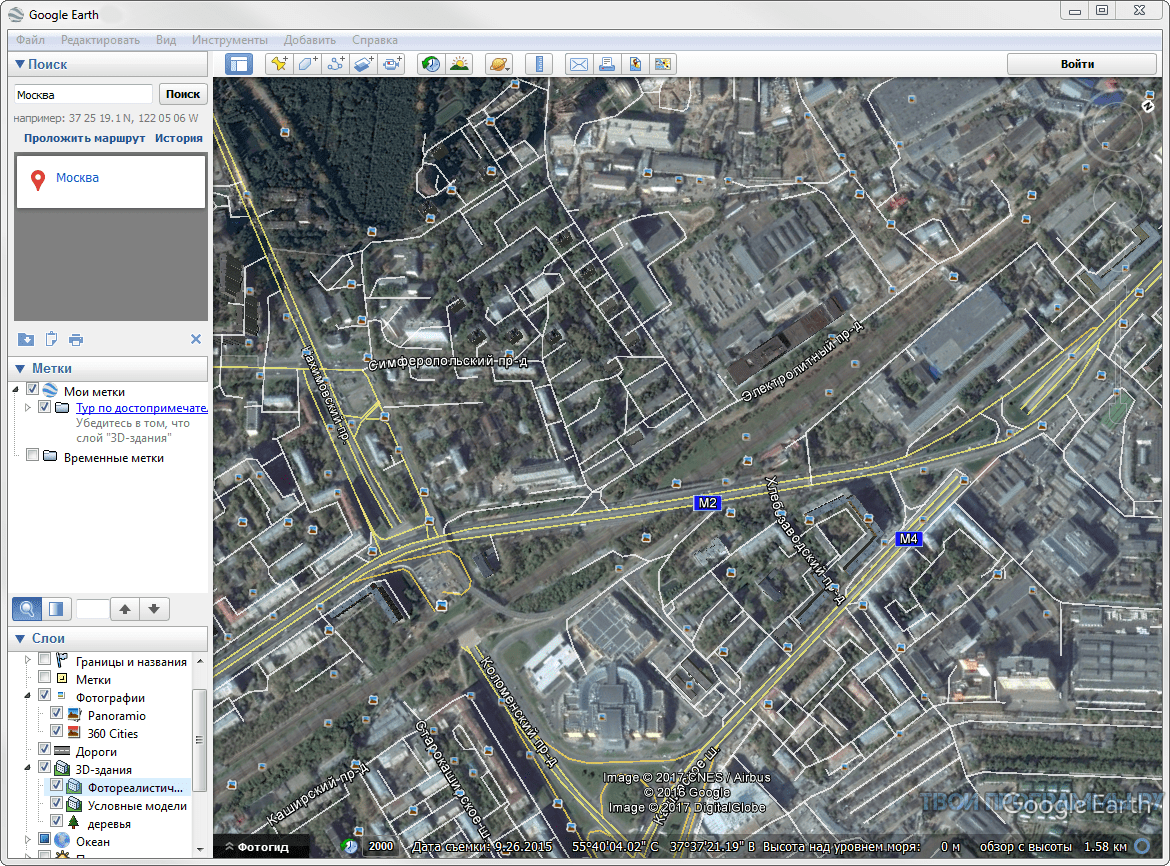
Task: Open the Вид menu
Action: click(x=166, y=40)
